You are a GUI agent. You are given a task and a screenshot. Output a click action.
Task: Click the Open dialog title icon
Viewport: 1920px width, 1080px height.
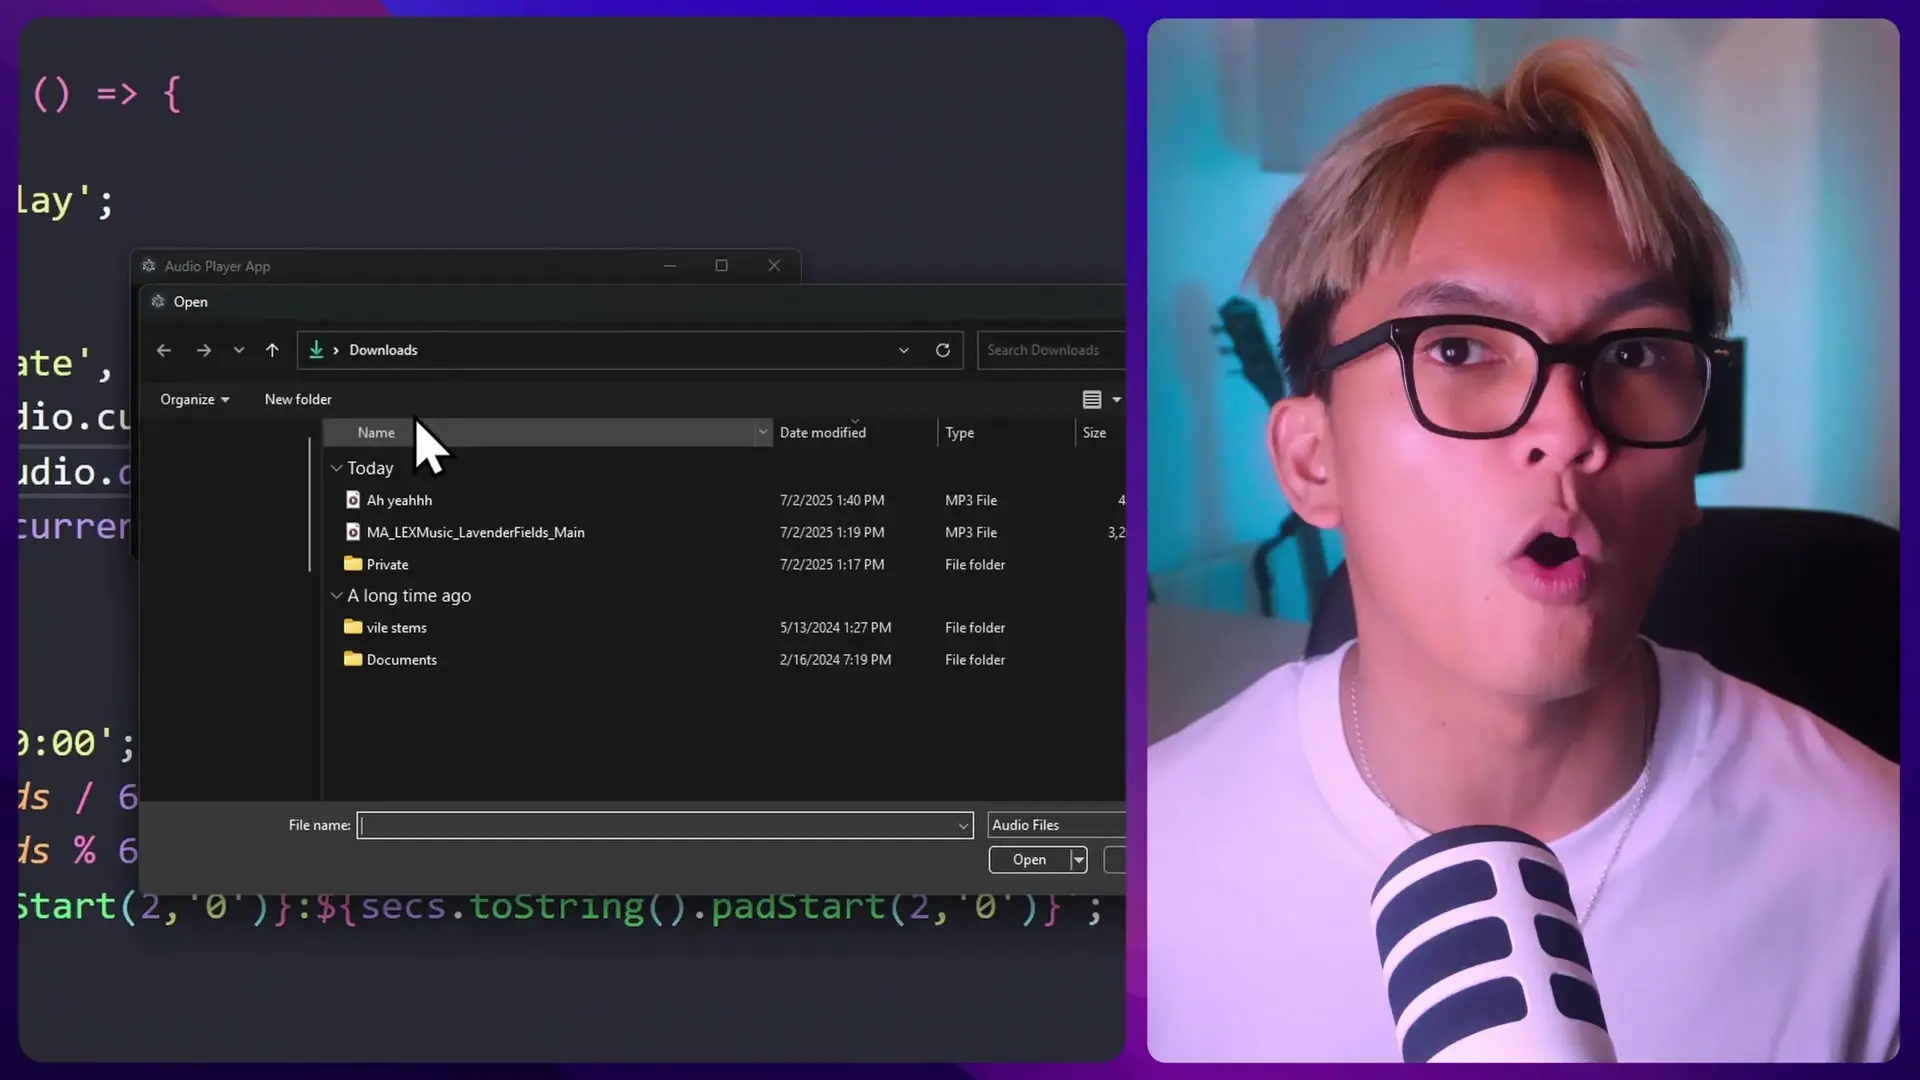158,302
